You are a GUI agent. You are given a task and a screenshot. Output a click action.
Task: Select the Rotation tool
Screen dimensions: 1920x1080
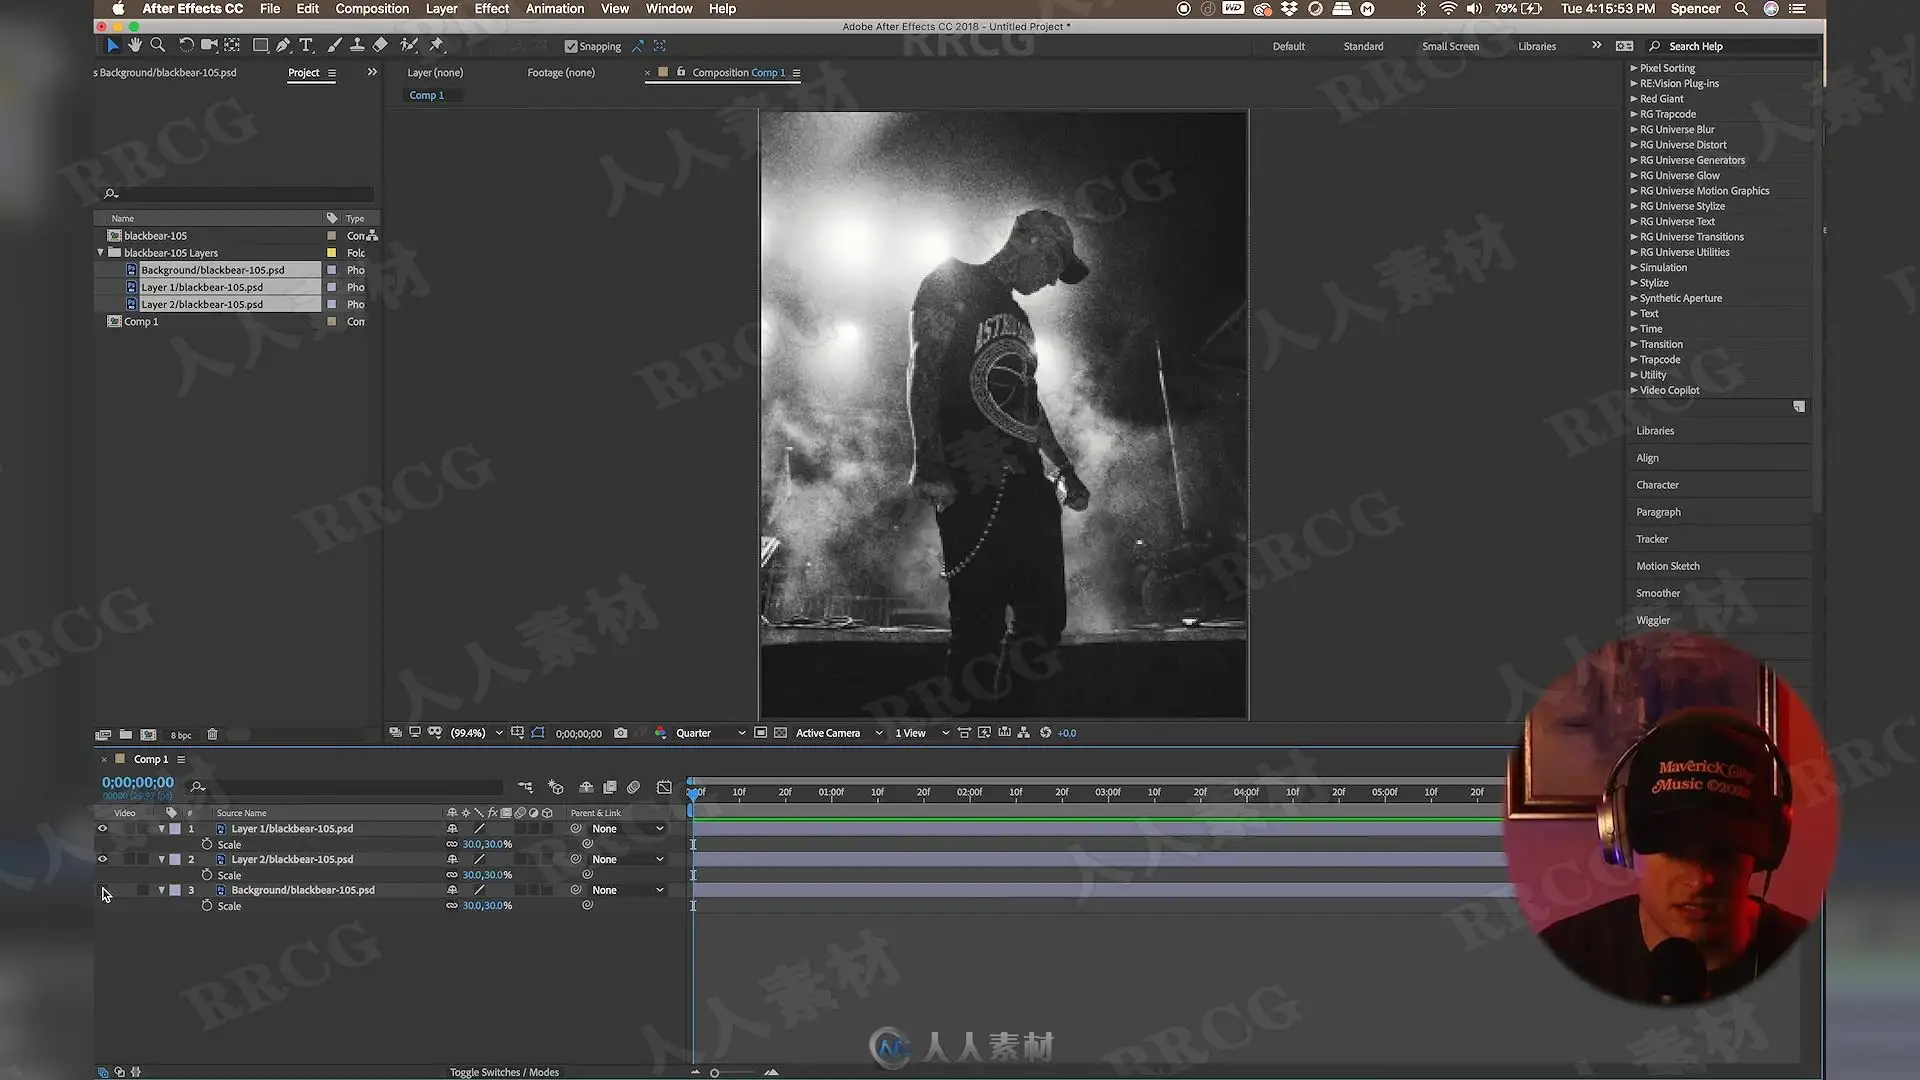185,45
